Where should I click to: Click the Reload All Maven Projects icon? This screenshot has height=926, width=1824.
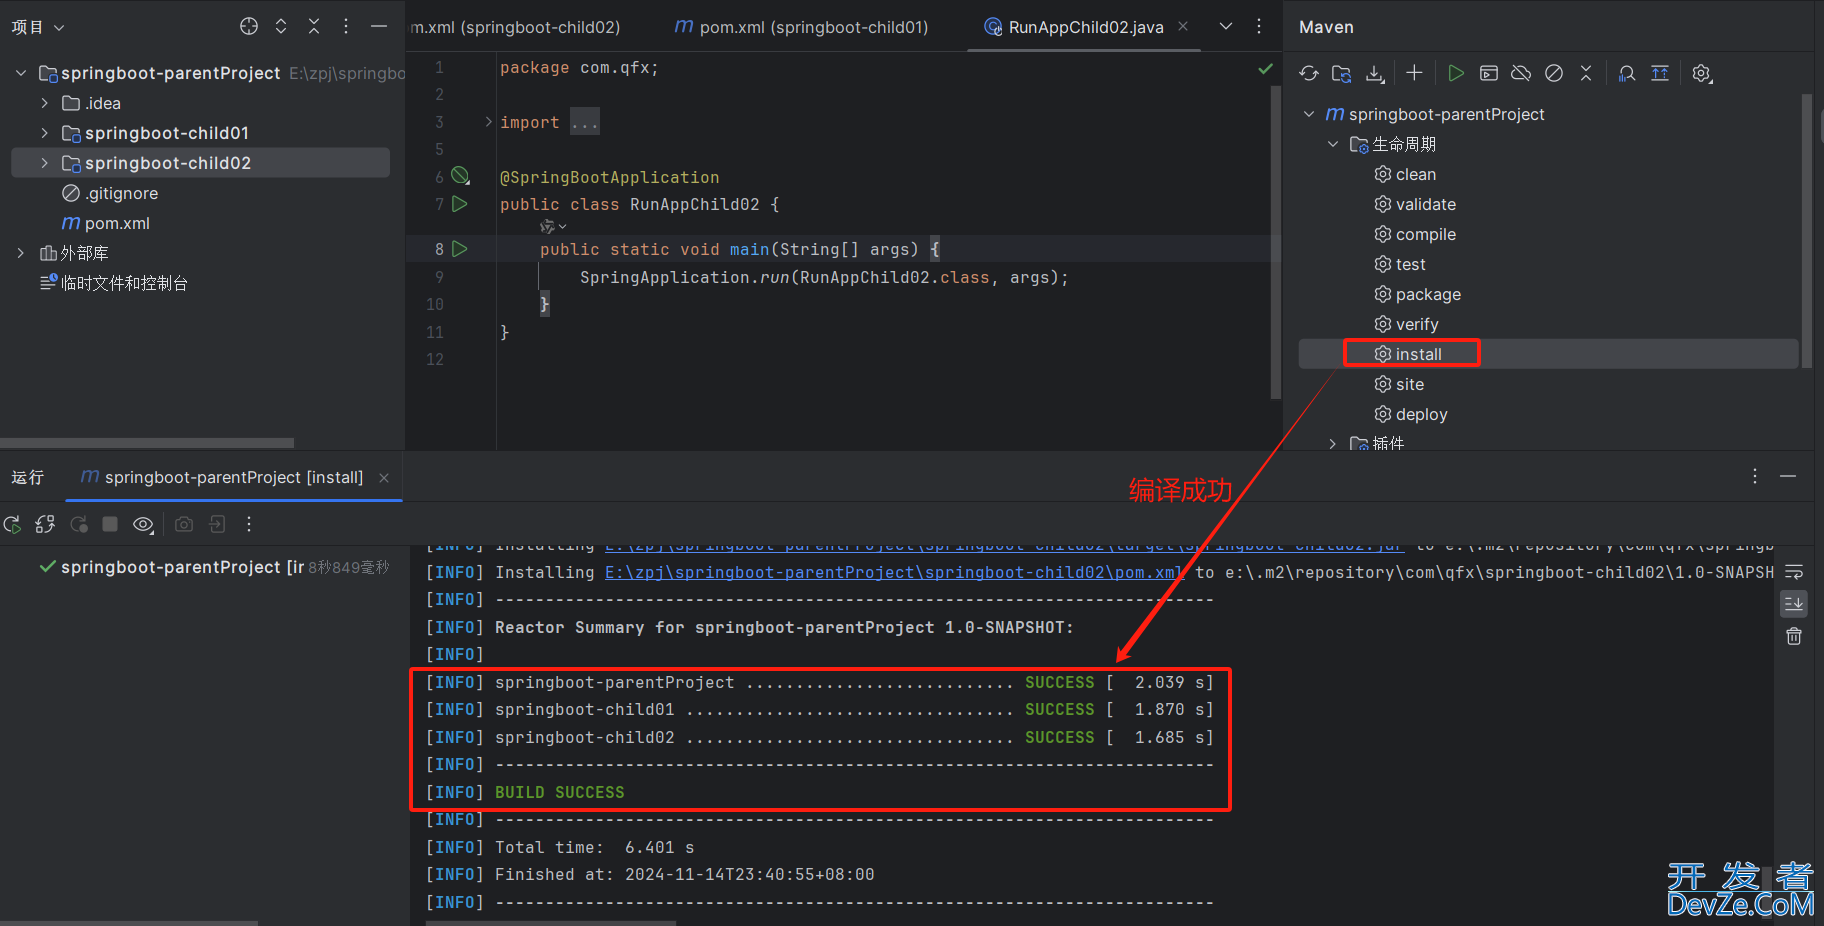1308,73
